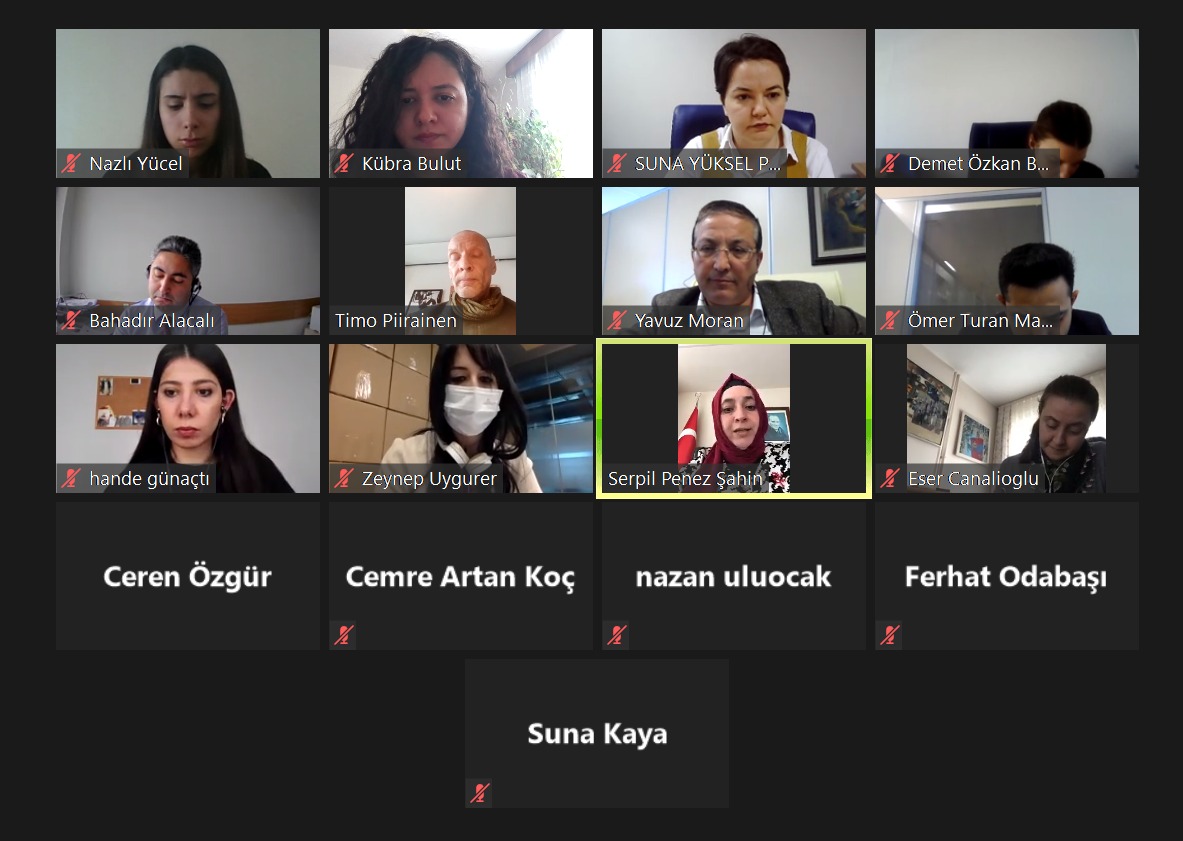Viewport: 1183px width, 841px height.
Task: Select active speaker Serpil Penez Şahin's video
Action: 733,419
